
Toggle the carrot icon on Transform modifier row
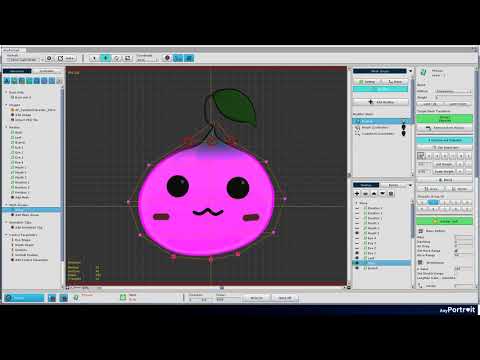click(404, 133)
